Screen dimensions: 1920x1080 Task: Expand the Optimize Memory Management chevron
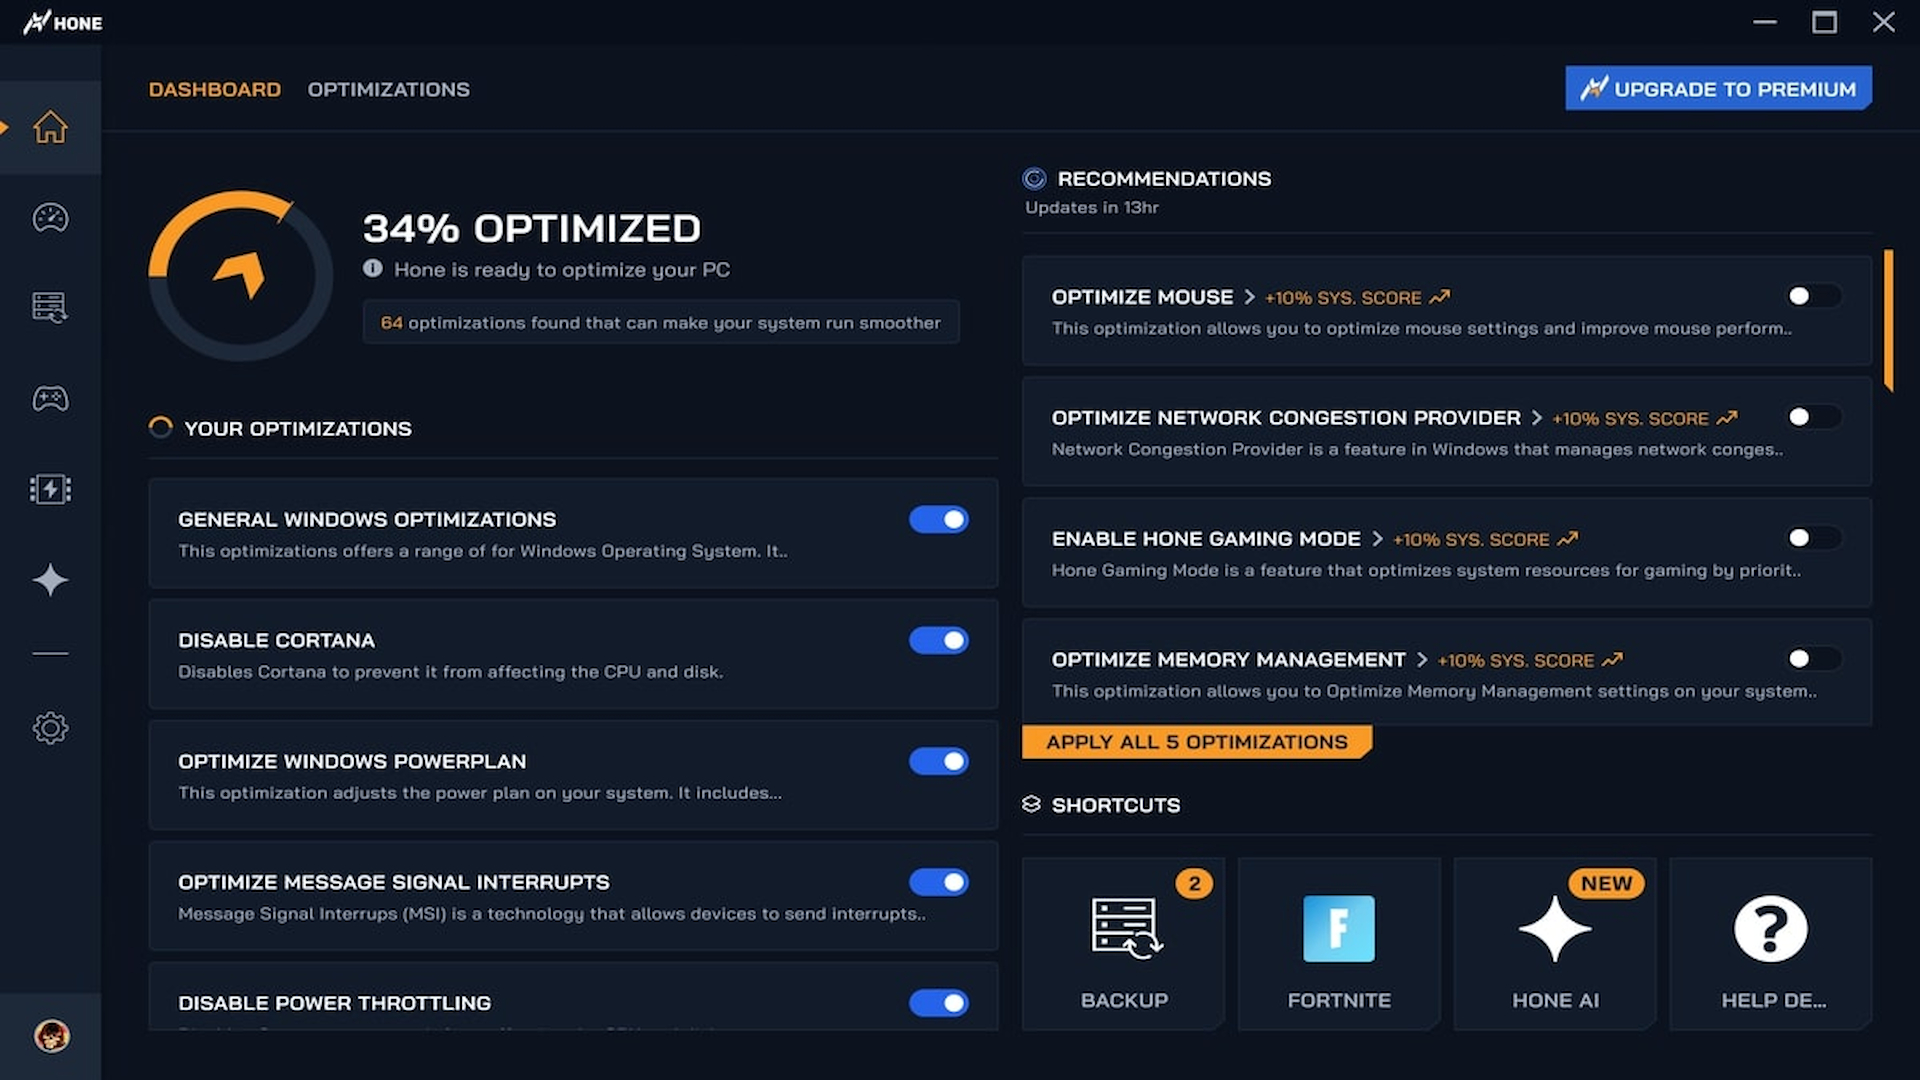(x=1420, y=660)
